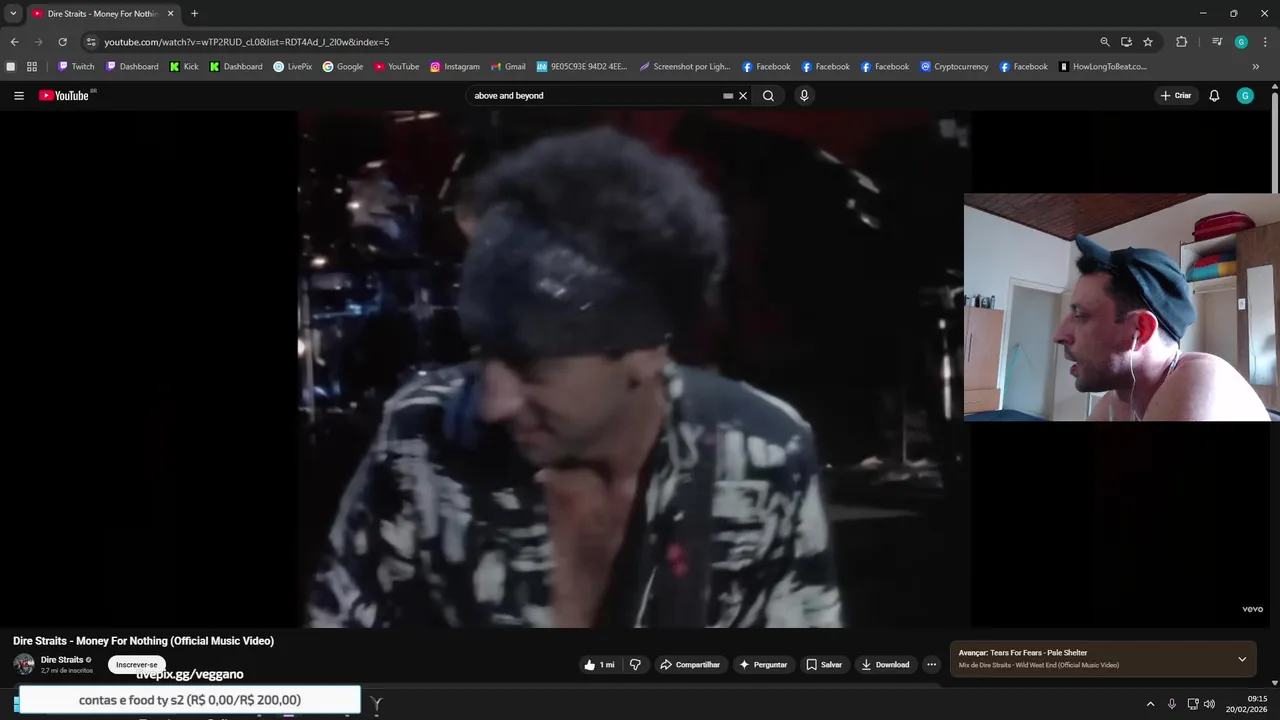Image resolution: width=1280 pixels, height=720 pixels.
Task: Click the Dire Straits channel avatar
Action: [x=24, y=664]
